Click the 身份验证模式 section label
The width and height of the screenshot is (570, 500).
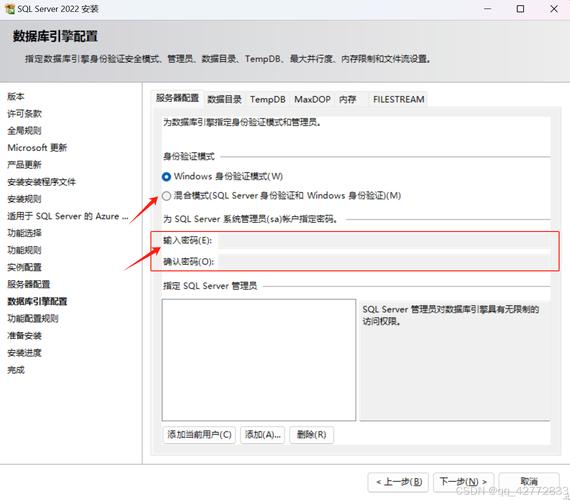pos(189,157)
